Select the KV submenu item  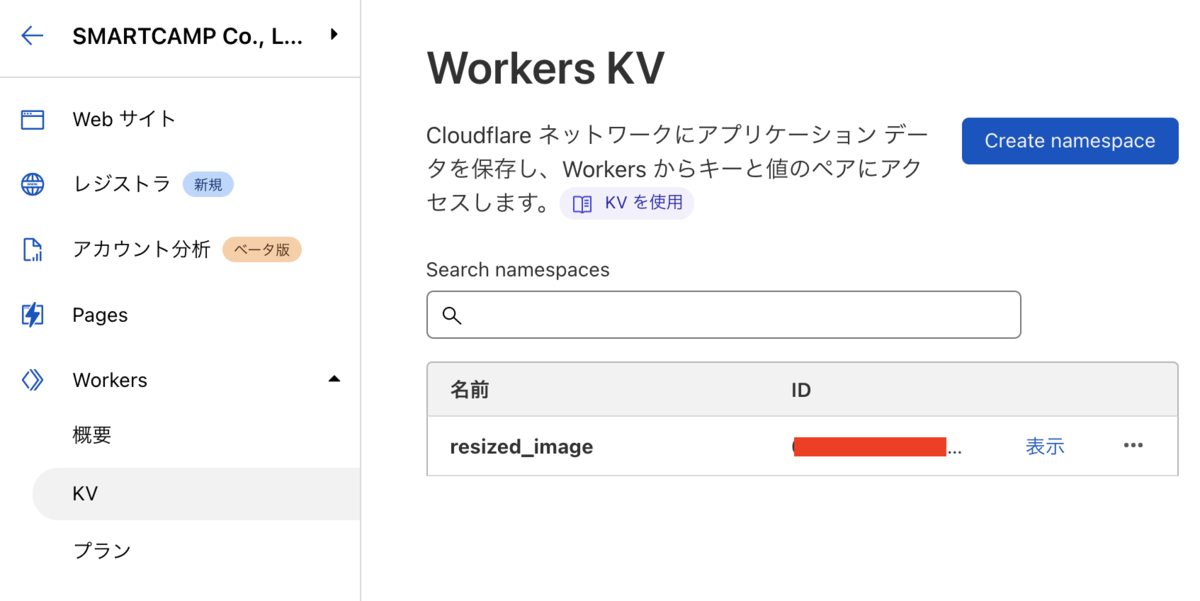[196, 494]
